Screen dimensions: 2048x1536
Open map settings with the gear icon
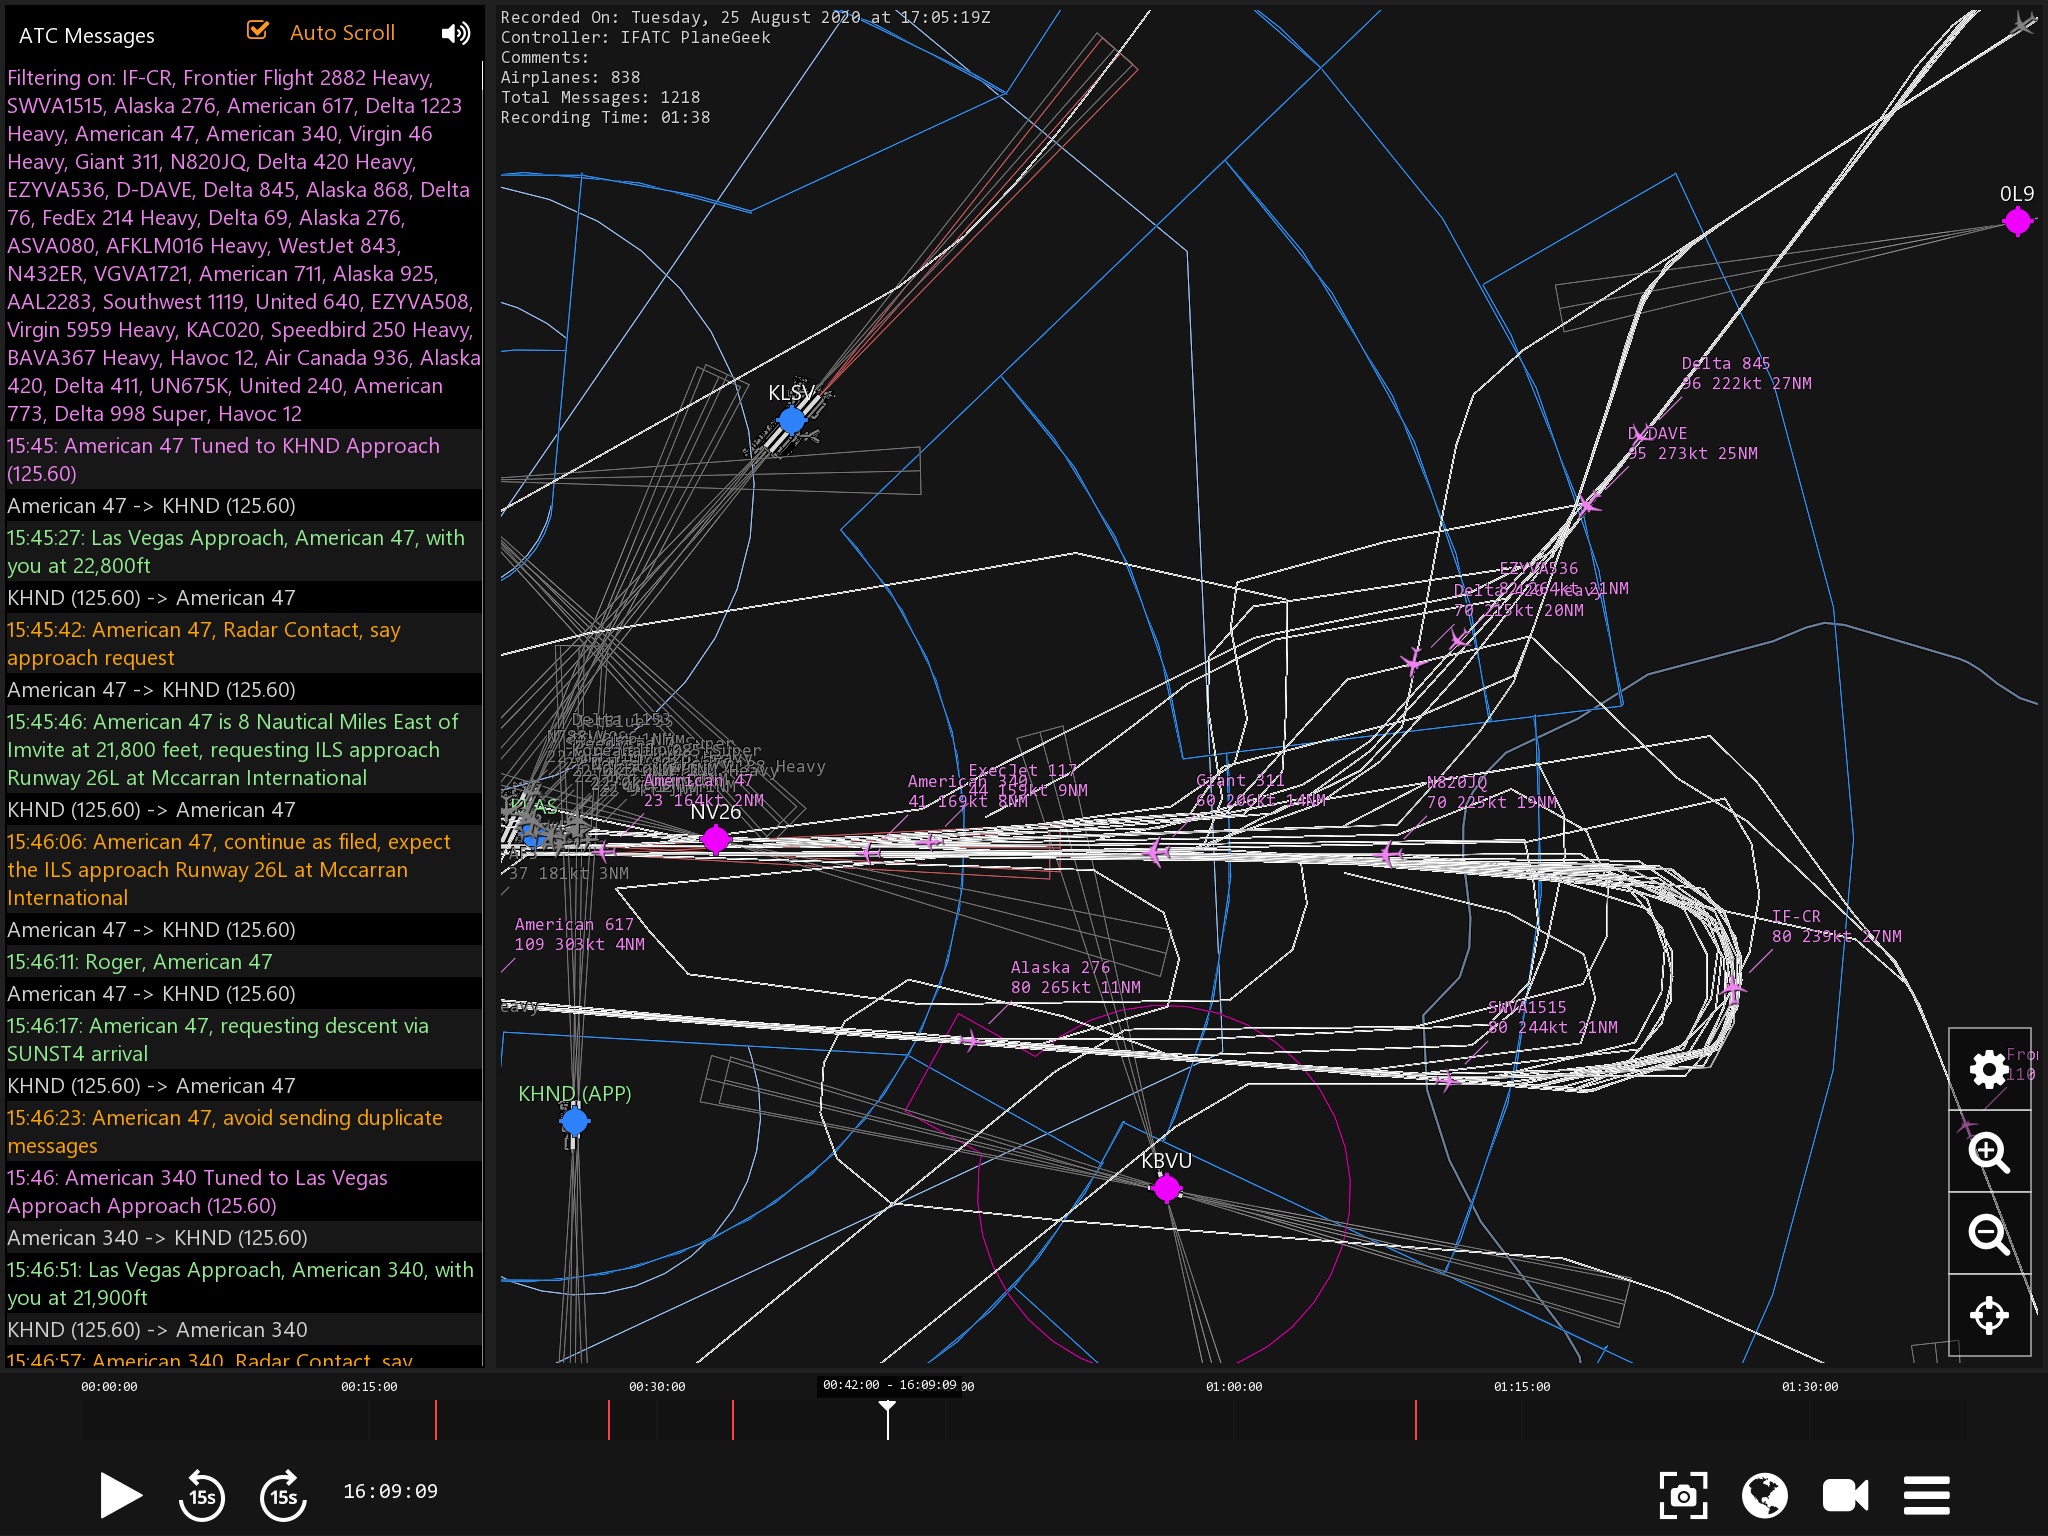1988,1070
